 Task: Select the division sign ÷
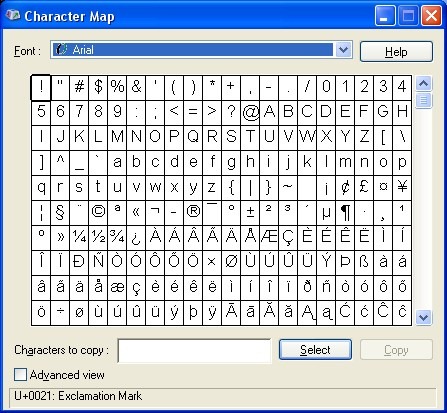point(60,312)
